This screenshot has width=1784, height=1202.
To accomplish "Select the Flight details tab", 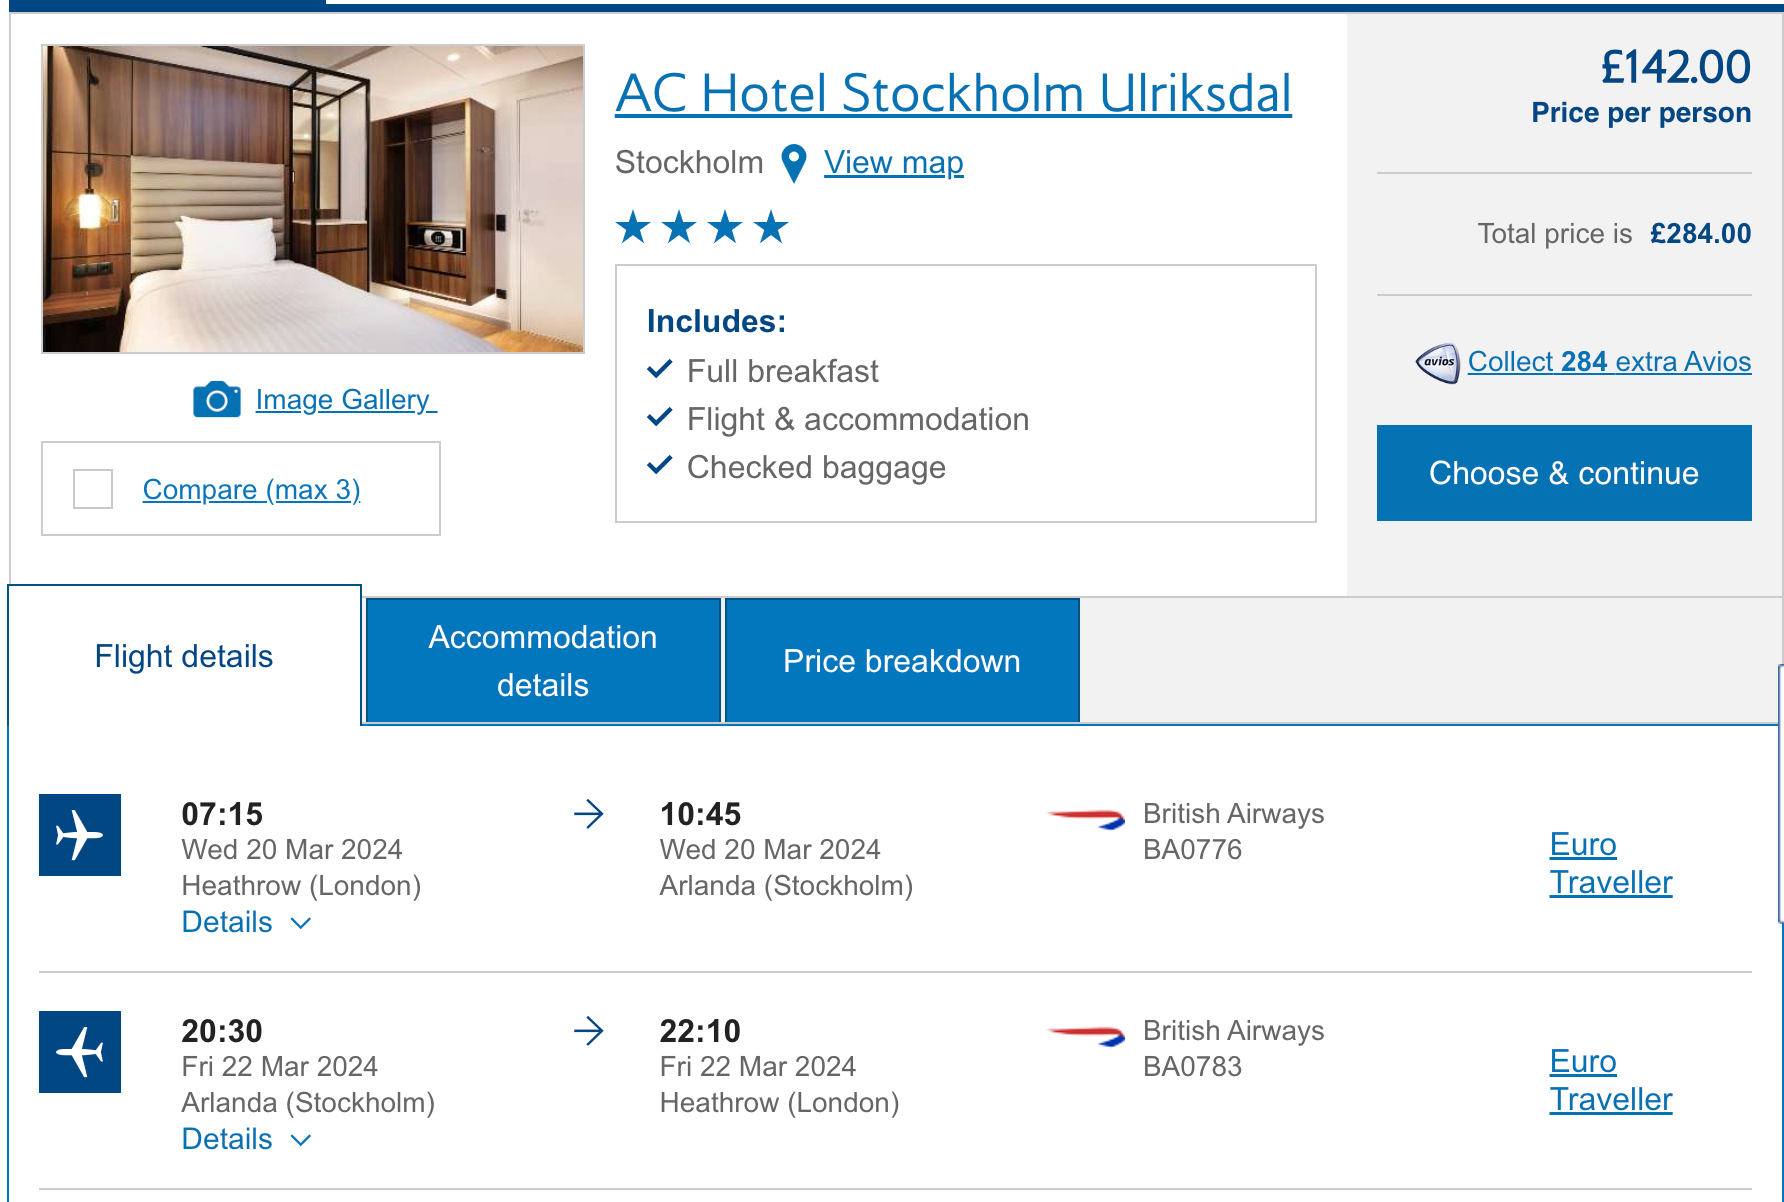I will pyautogui.click(x=184, y=656).
